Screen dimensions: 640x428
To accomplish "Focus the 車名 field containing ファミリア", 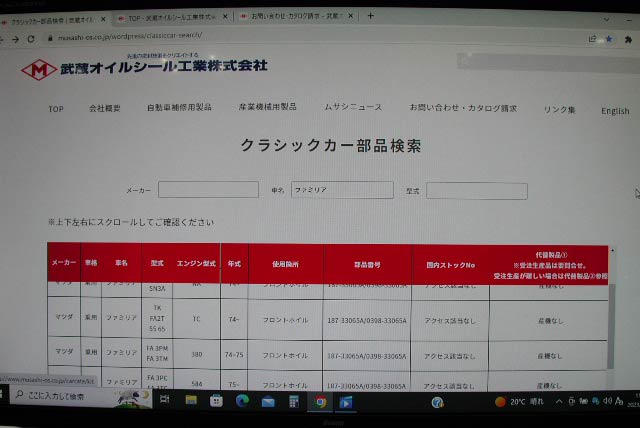I will tap(342, 190).
